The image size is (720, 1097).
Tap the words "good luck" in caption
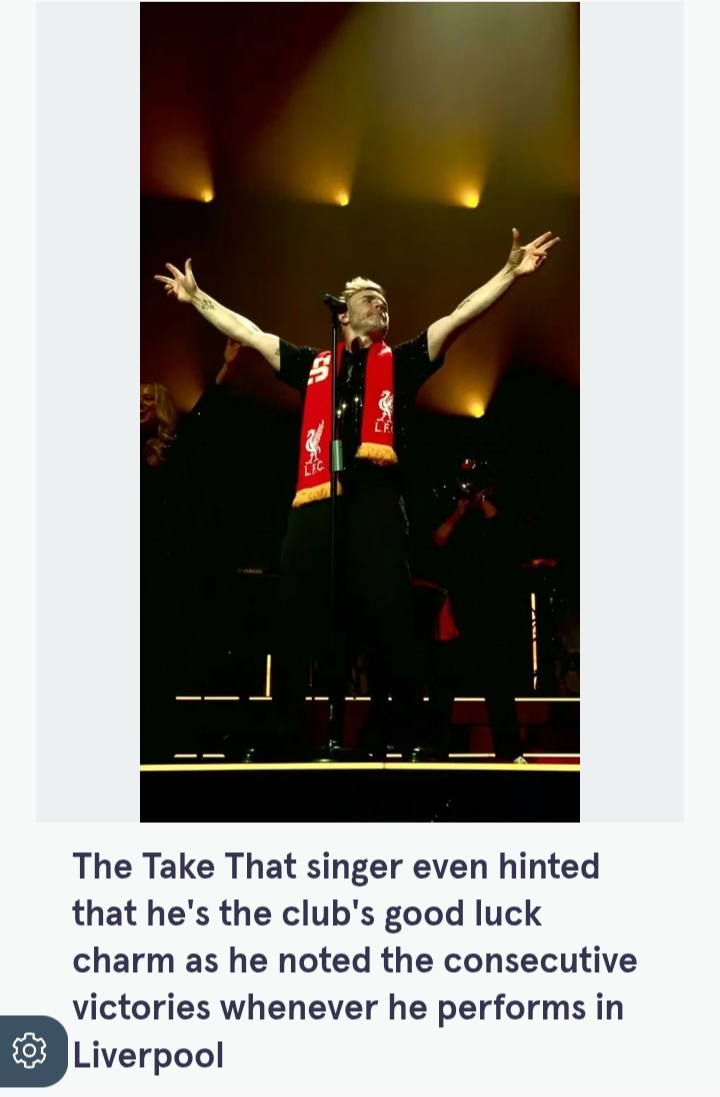point(463,914)
